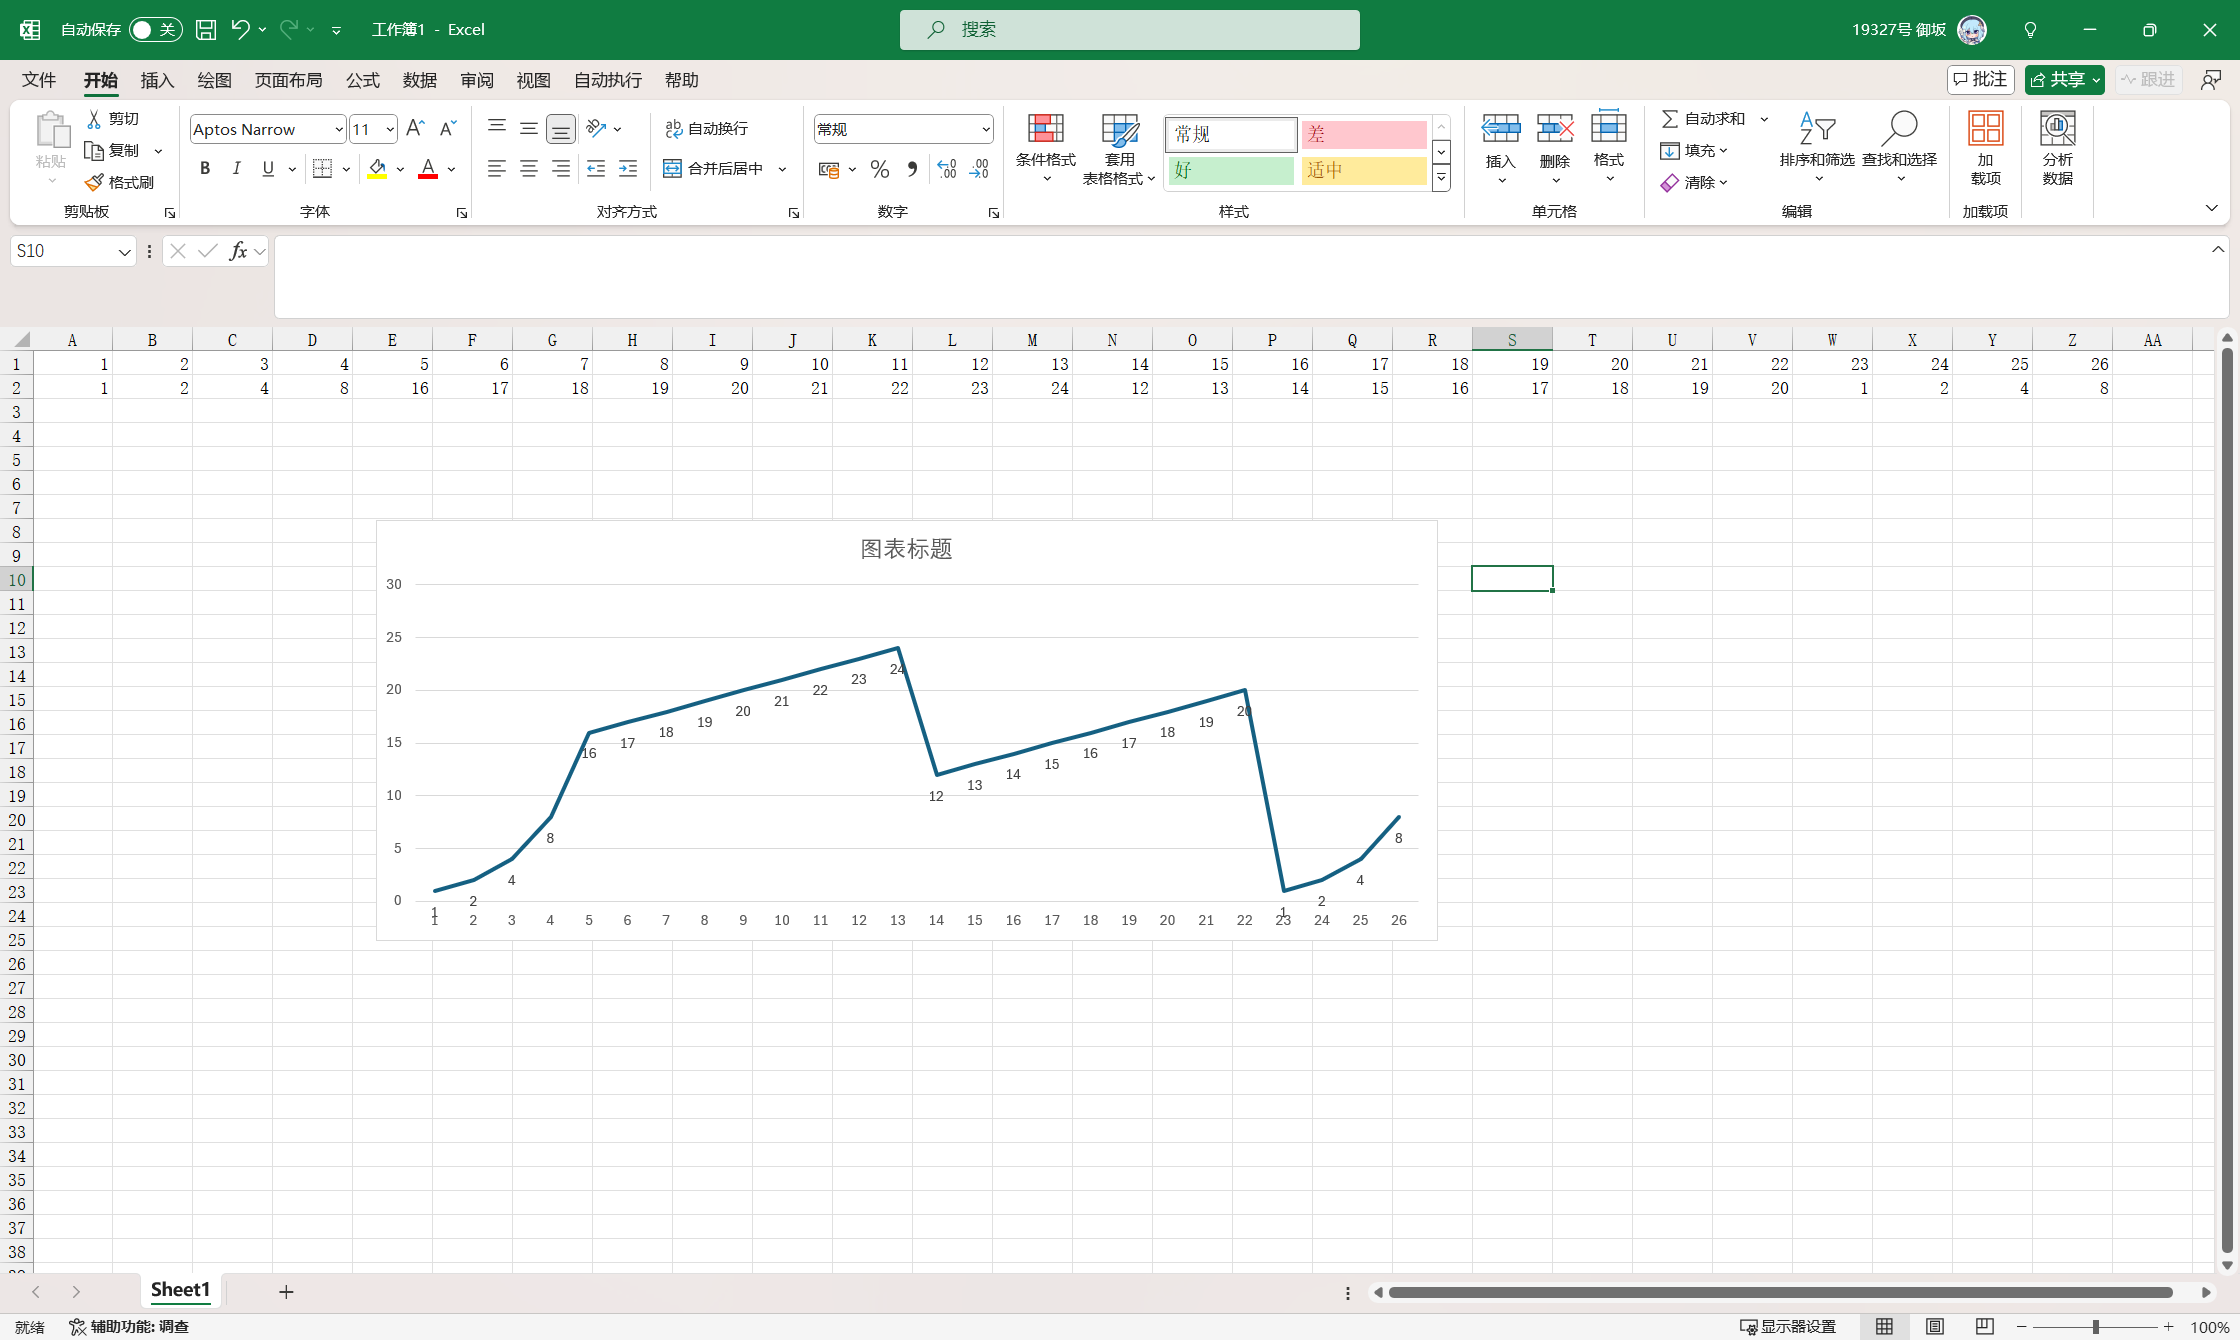Toggle AutoSave switch on
Viewport: 2240px width, 1340px height.
[155, 30]
